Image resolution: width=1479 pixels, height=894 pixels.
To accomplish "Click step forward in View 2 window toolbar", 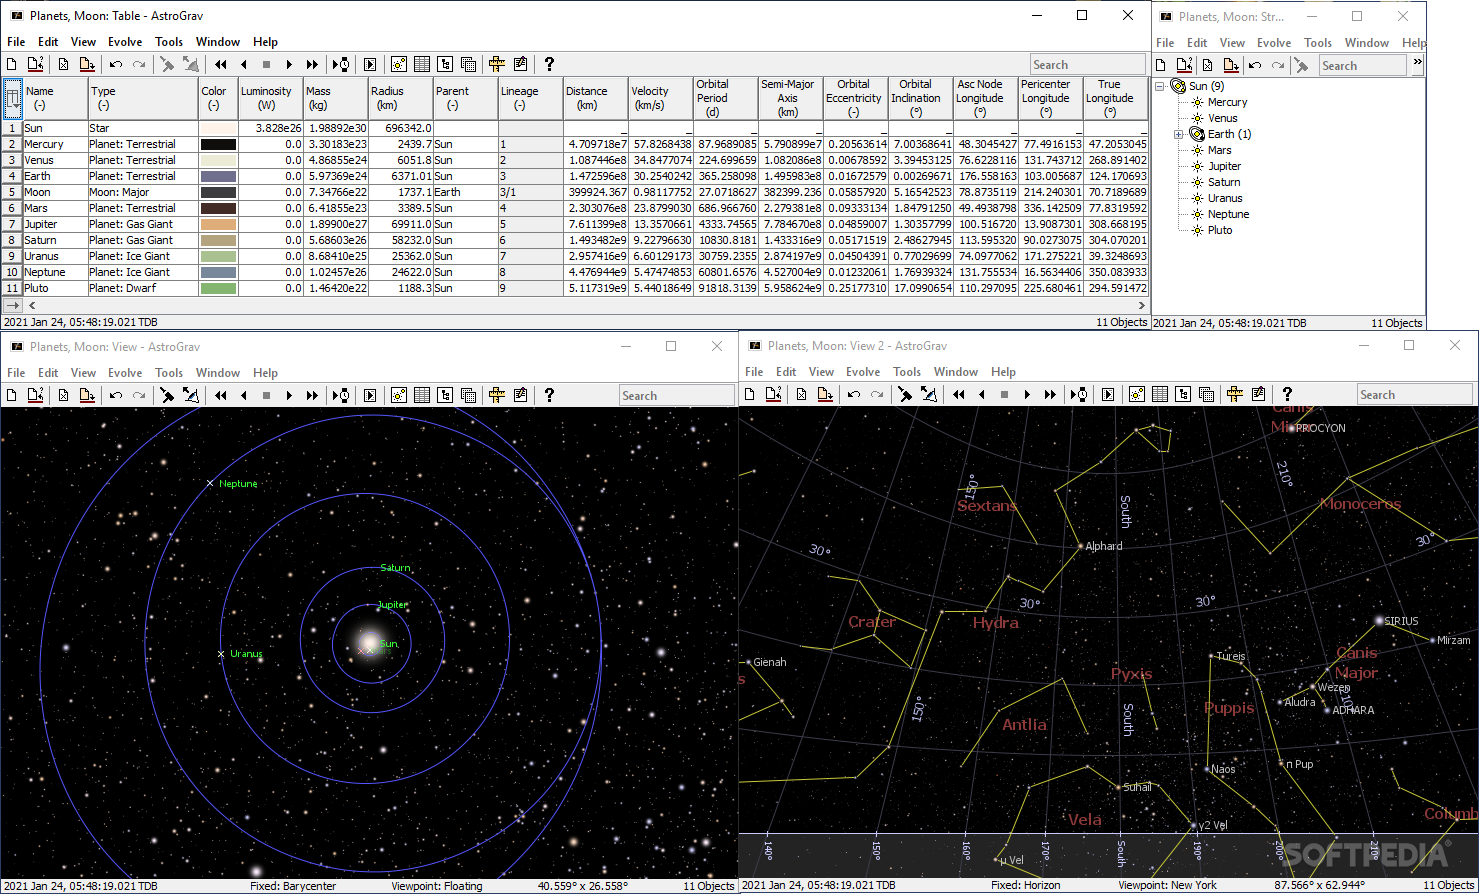I will [x=1027, y=394].
